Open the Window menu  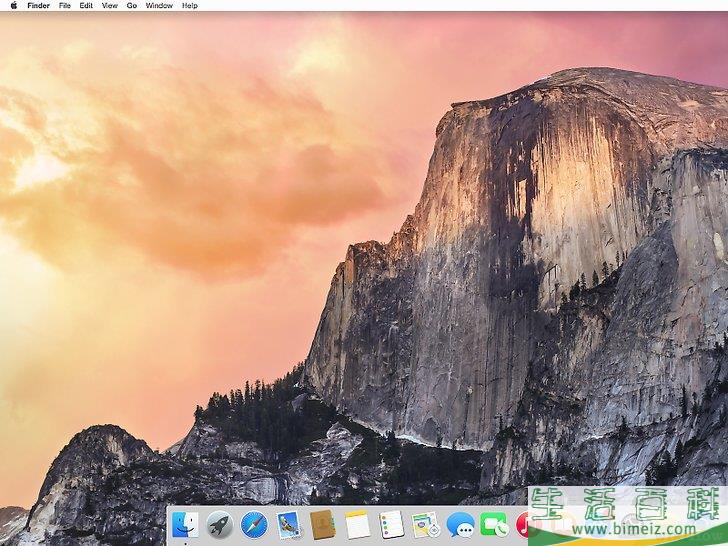pos(159,6)
